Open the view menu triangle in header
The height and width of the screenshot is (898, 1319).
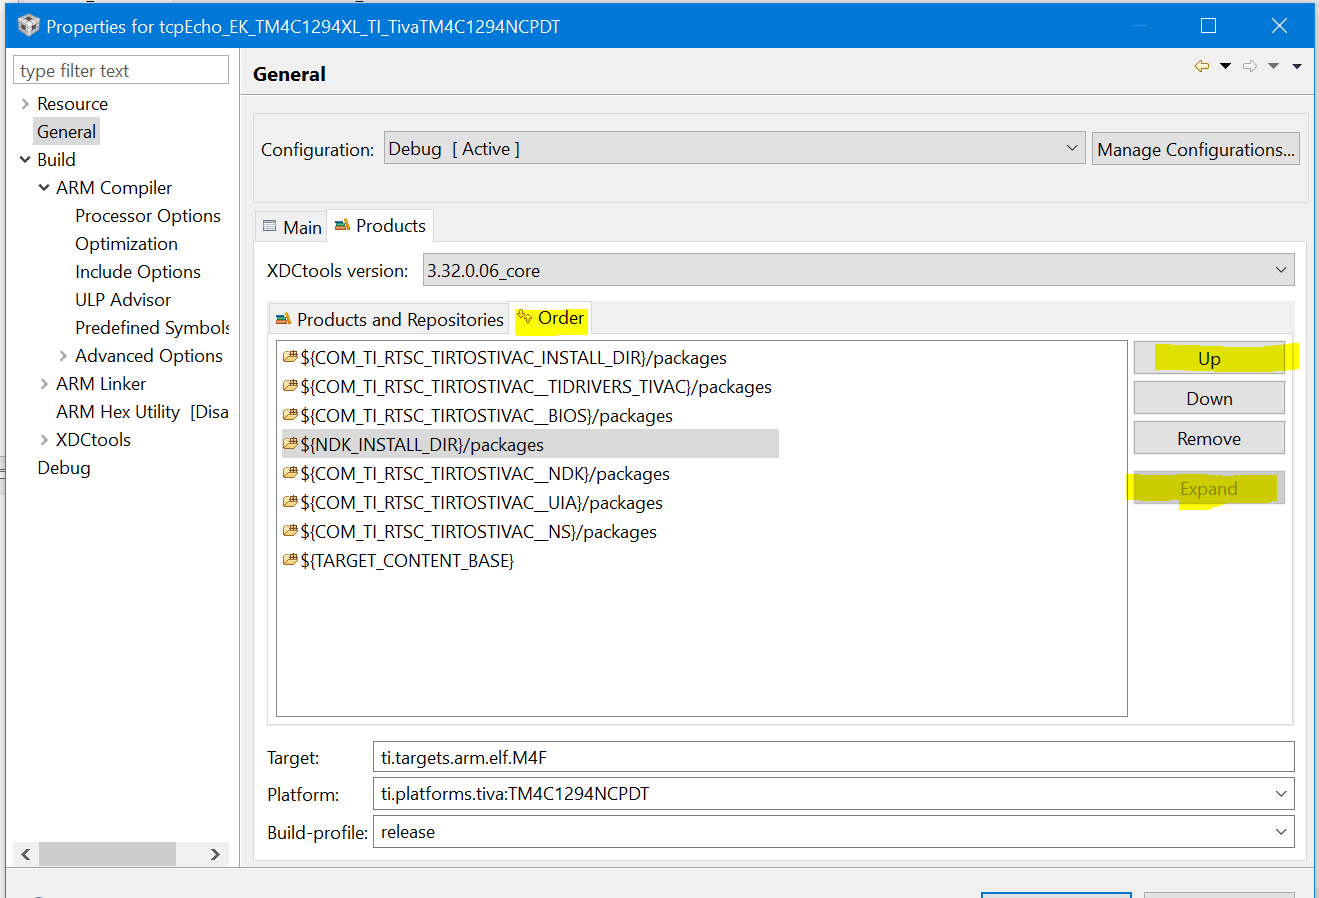[x=1297, y=66]
